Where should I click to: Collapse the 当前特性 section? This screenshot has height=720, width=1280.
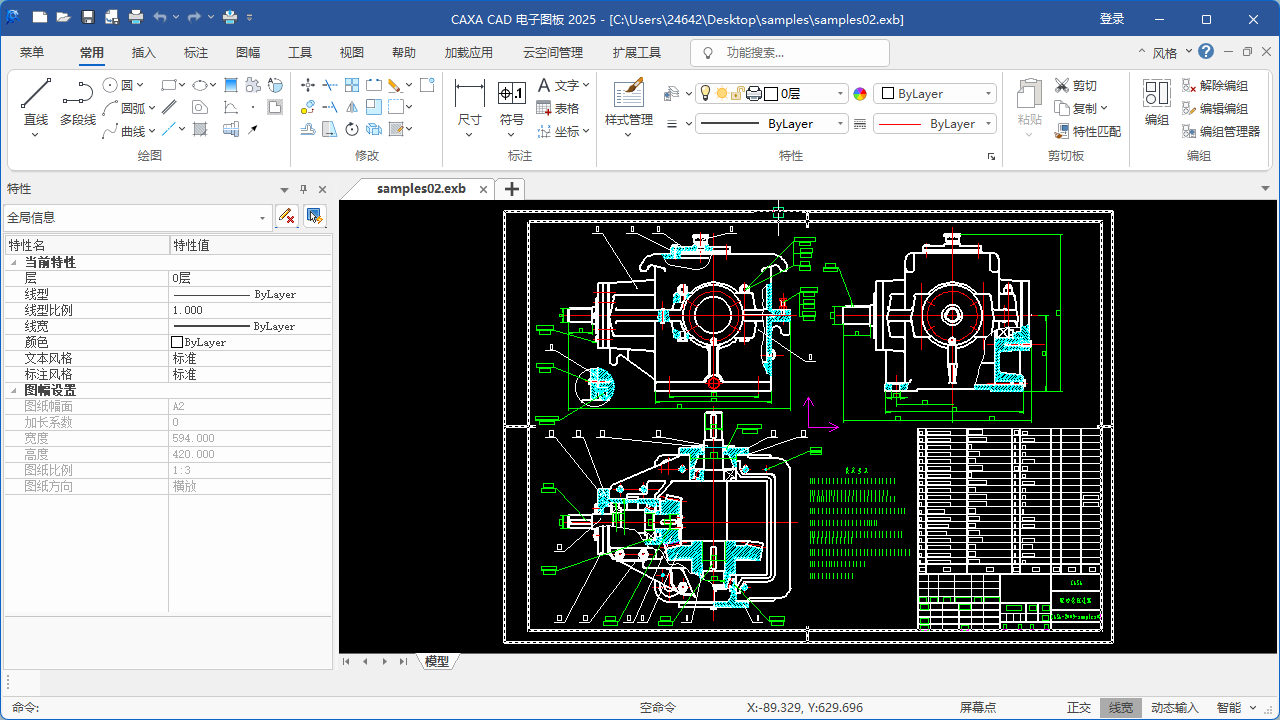point(14,263)
